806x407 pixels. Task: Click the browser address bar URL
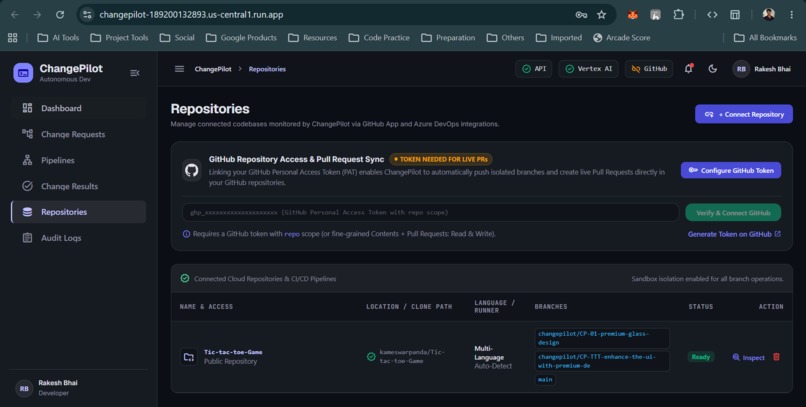[191, 15]
